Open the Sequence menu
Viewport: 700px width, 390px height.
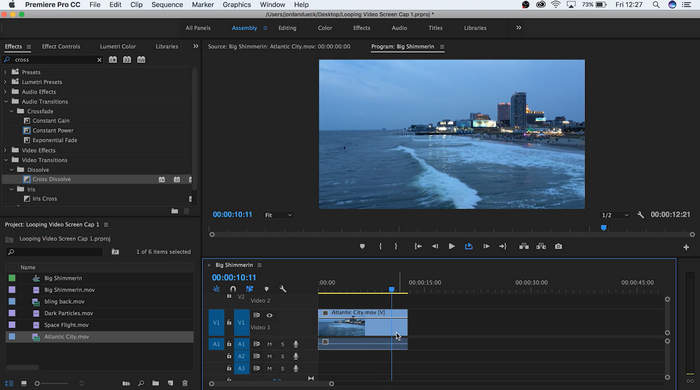tap(167, 4)
